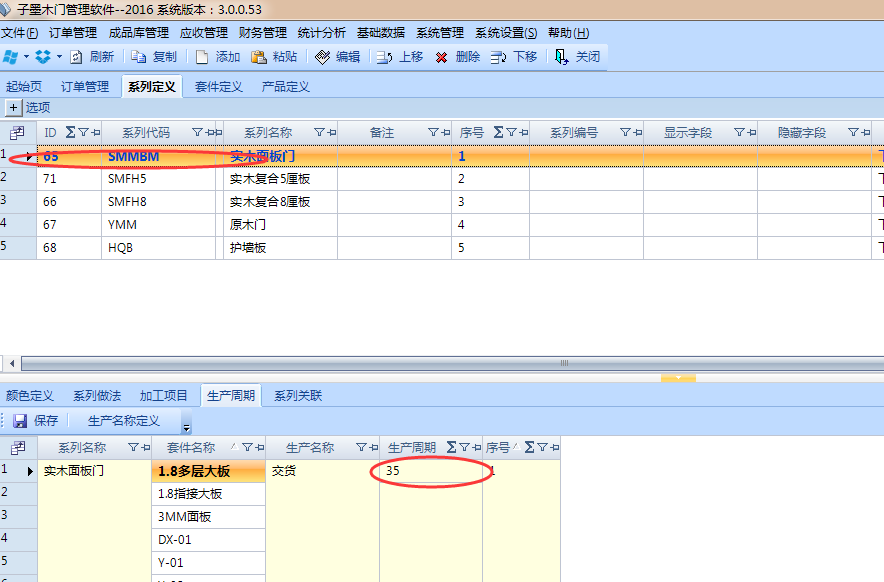Click the 编辑 edit toolbar icon
The image size is (884, 582).
[x=322, y=57]
